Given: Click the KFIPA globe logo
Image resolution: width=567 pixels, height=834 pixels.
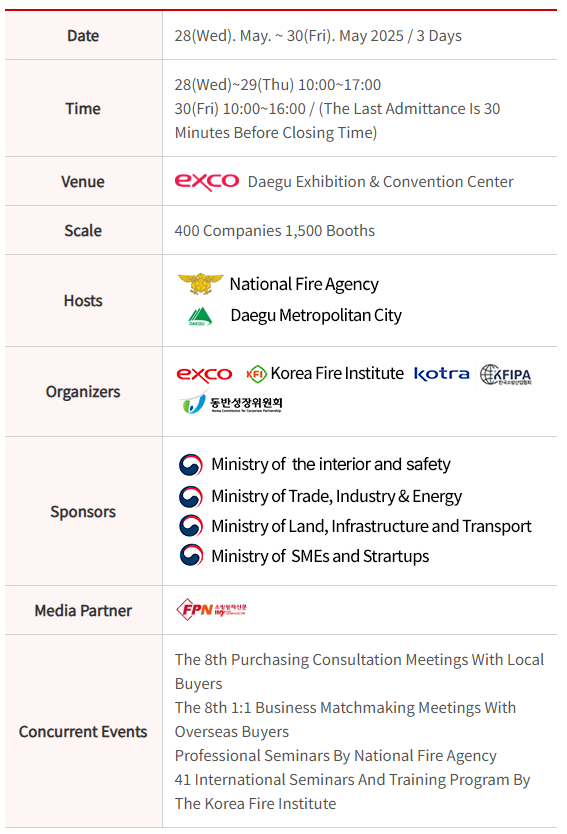Looking at the screenshot, I should pyautogui.click(x=505, y=374).
